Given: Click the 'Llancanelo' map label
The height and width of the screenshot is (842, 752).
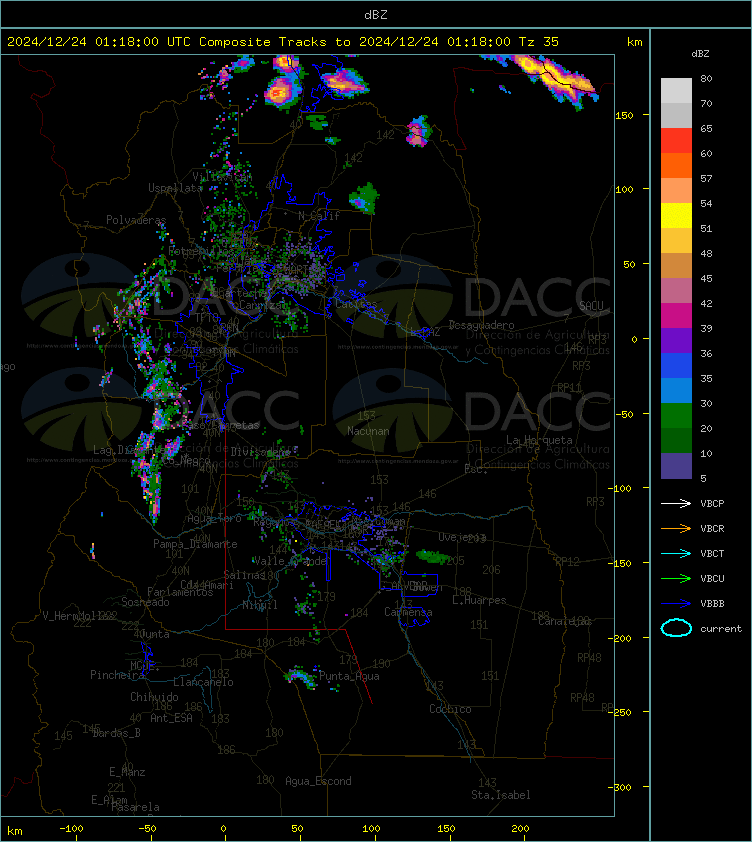Looking at the screenshot, I should tap(203, 682).
